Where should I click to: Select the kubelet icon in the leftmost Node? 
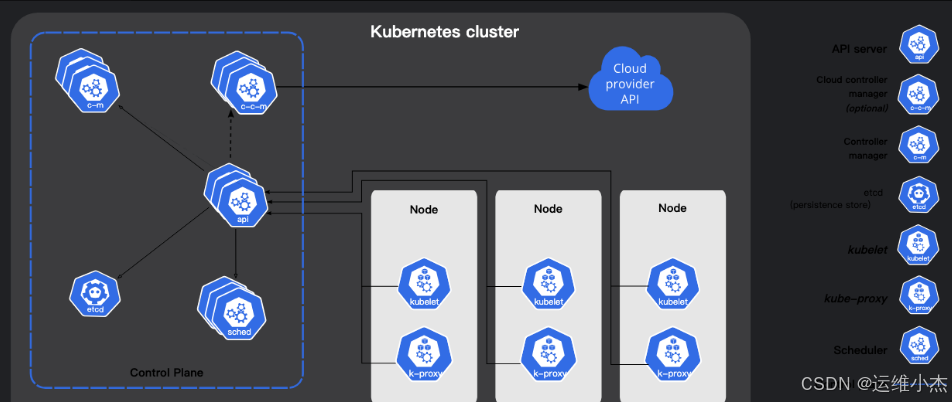424,282
